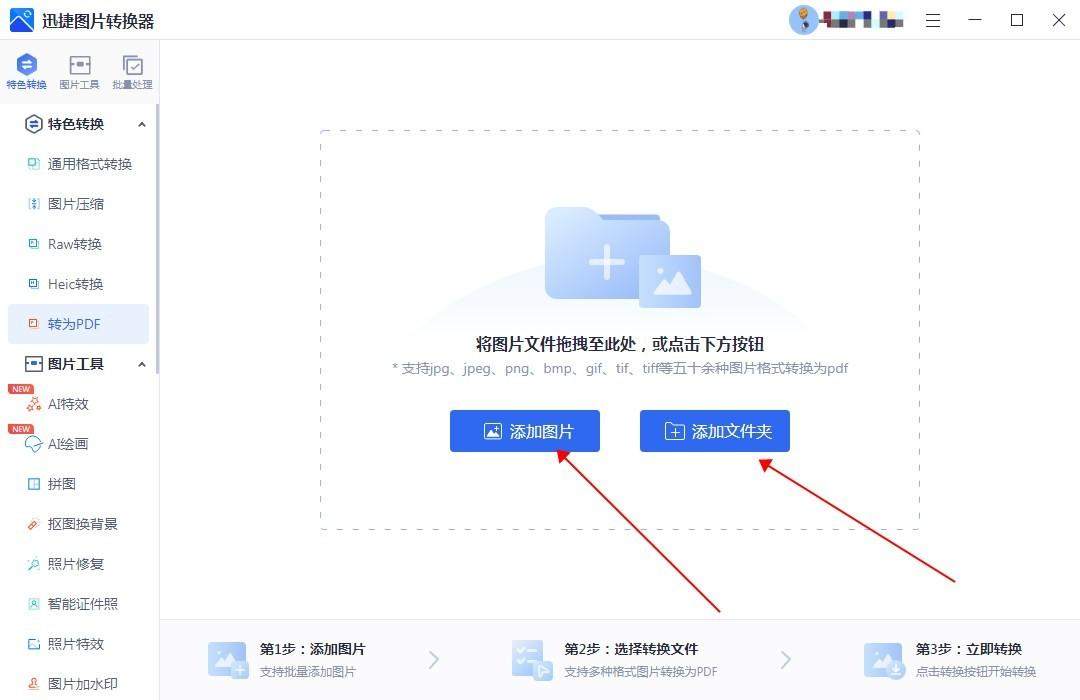The image size is (1080, 700).
Task: Click the AI特效 sparkle icon
Action: coord(33,404)
